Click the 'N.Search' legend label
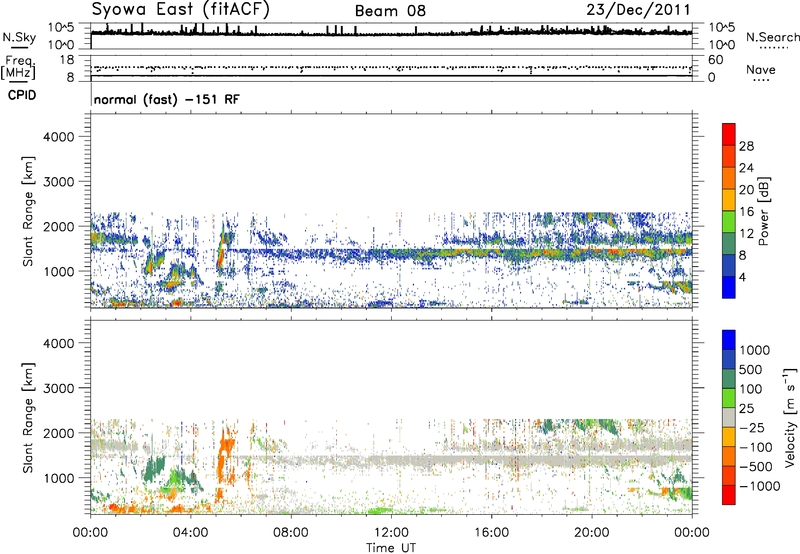 point(772,37)
